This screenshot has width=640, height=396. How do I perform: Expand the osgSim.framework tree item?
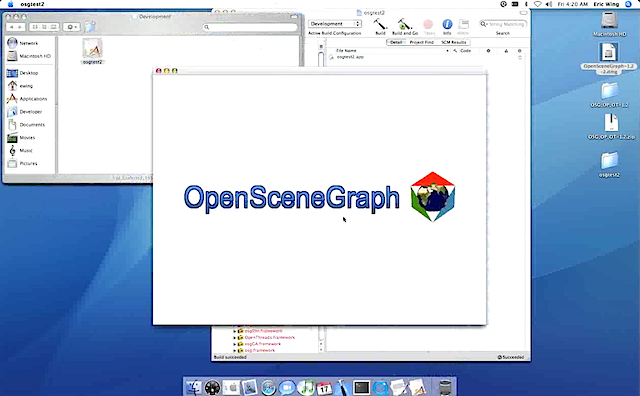coord(235,331)
